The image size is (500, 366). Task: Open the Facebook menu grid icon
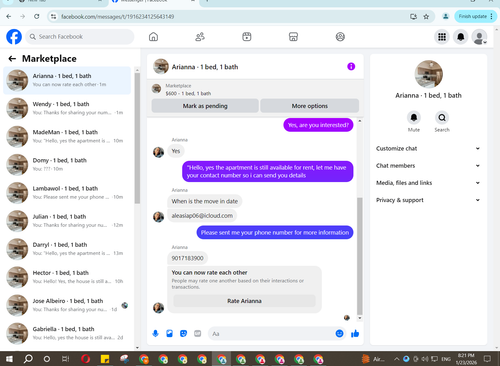coord(442,37)
